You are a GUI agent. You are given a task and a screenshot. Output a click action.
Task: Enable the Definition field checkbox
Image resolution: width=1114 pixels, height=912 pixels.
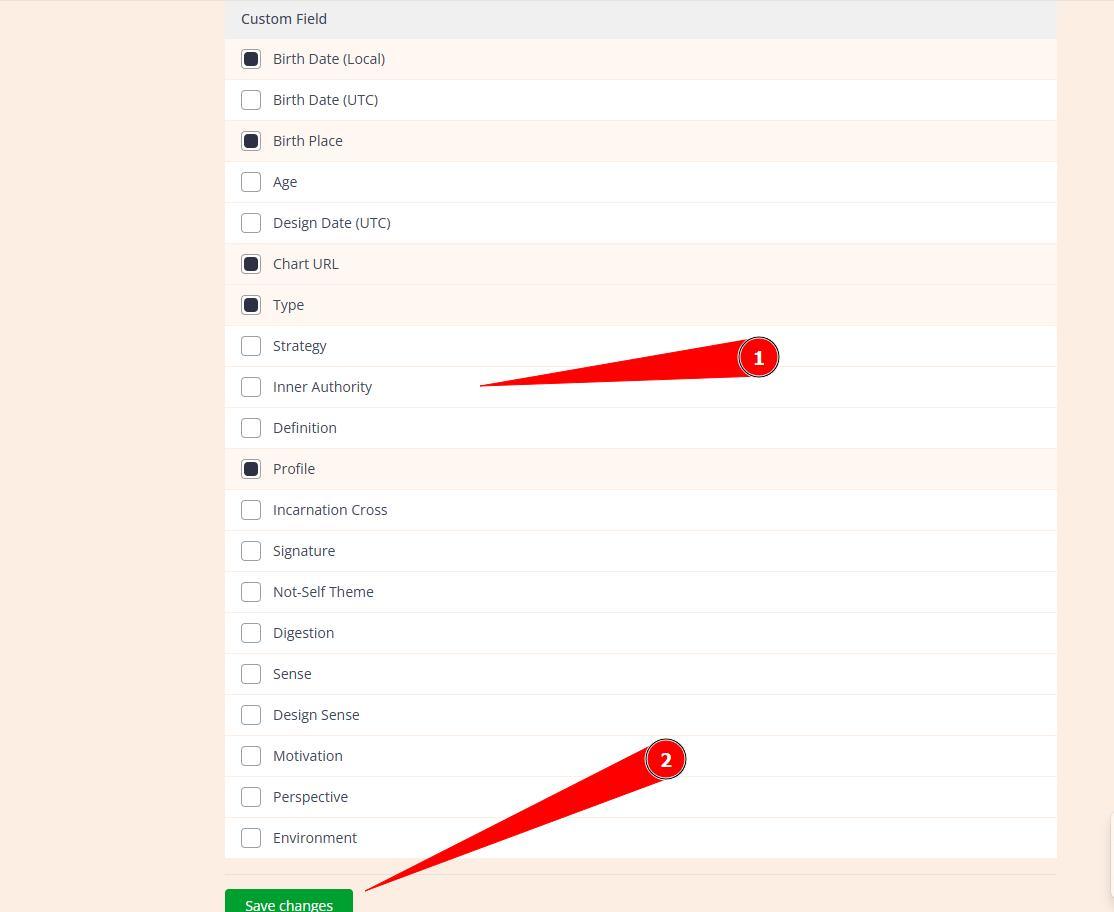click(x=251, y=428)
